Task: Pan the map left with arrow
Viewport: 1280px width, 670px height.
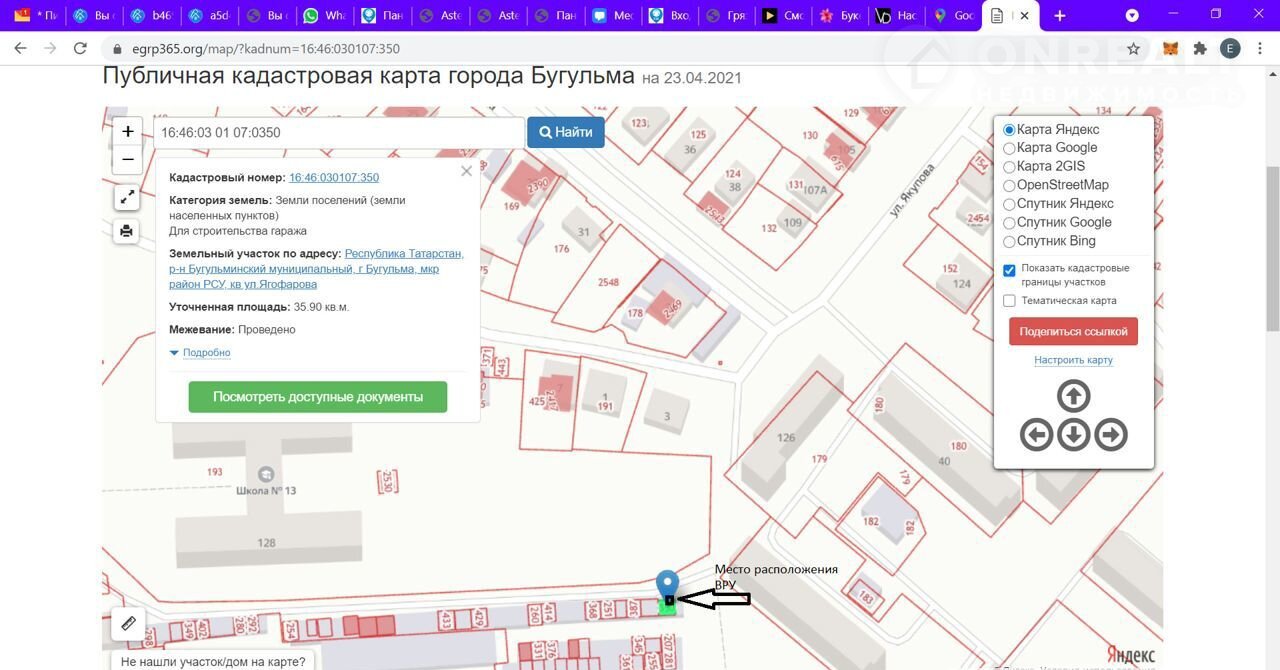Action: coord(1036,435)
